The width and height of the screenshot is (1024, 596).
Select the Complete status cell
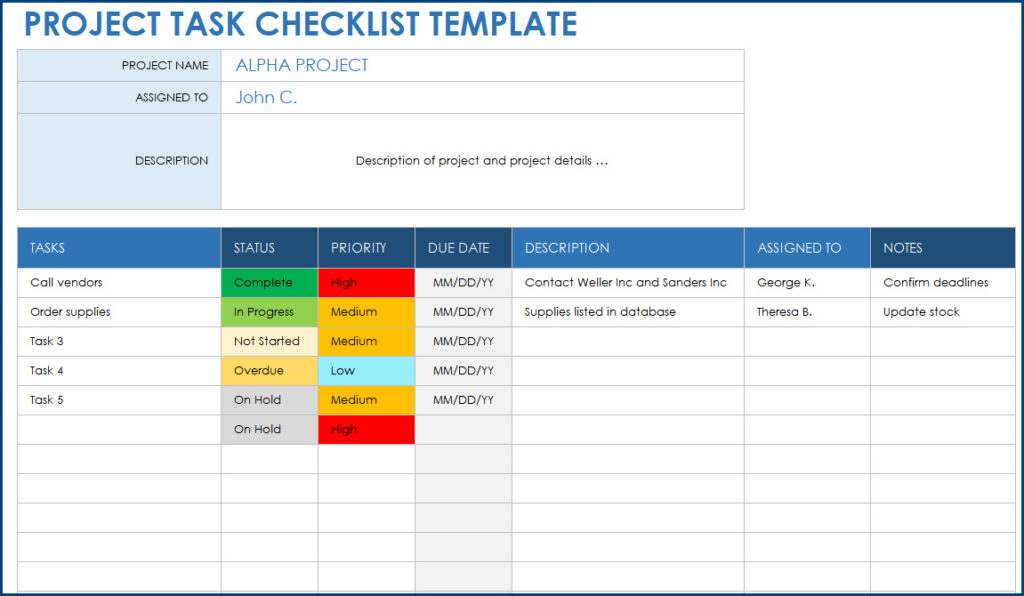point(268,282)
